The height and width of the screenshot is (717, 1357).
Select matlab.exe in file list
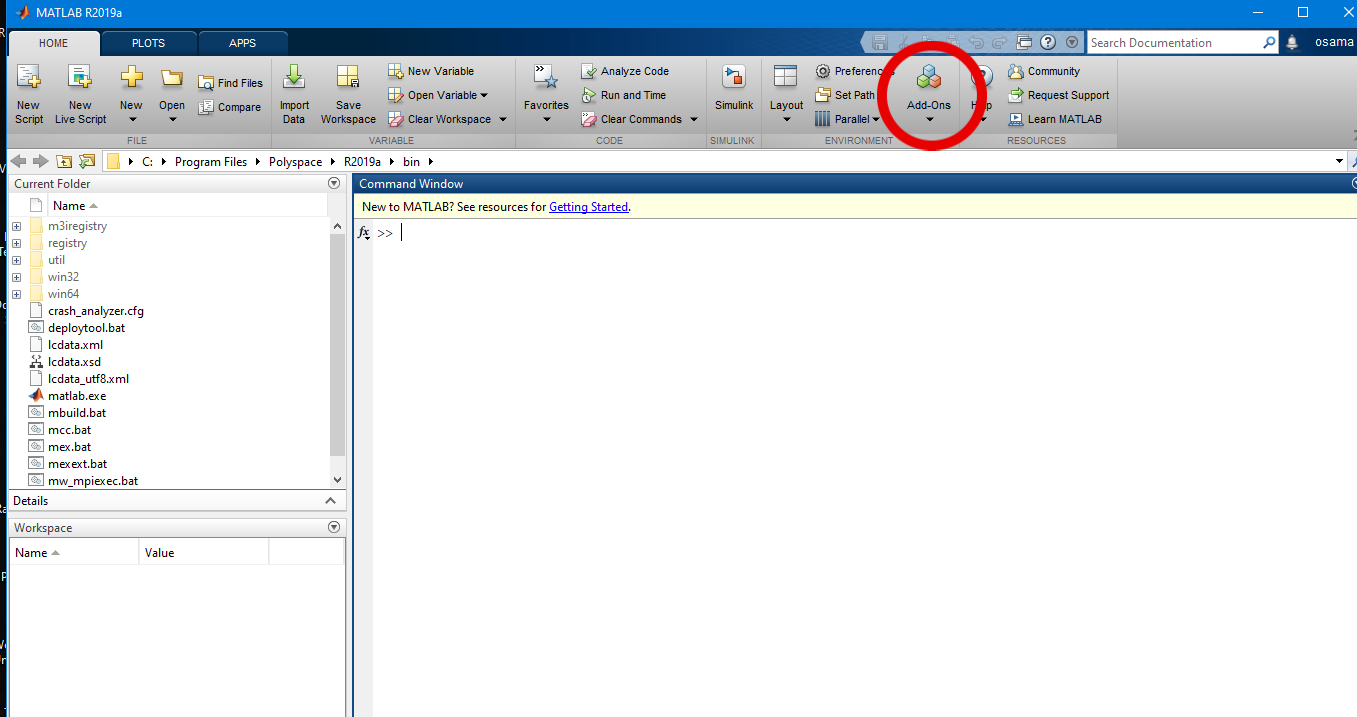point(77,396)
